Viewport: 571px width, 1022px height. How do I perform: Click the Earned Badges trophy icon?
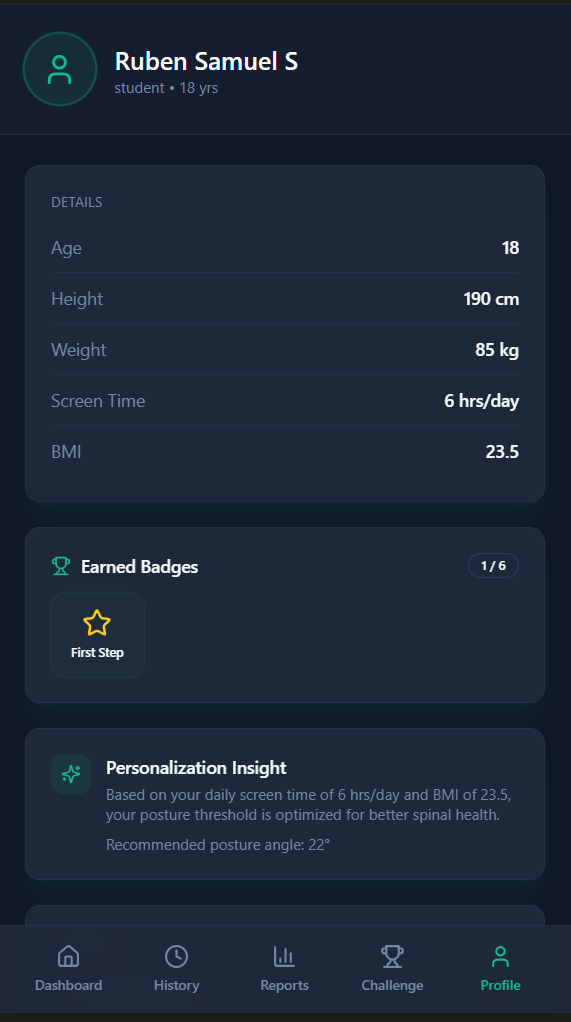[61, 566]
